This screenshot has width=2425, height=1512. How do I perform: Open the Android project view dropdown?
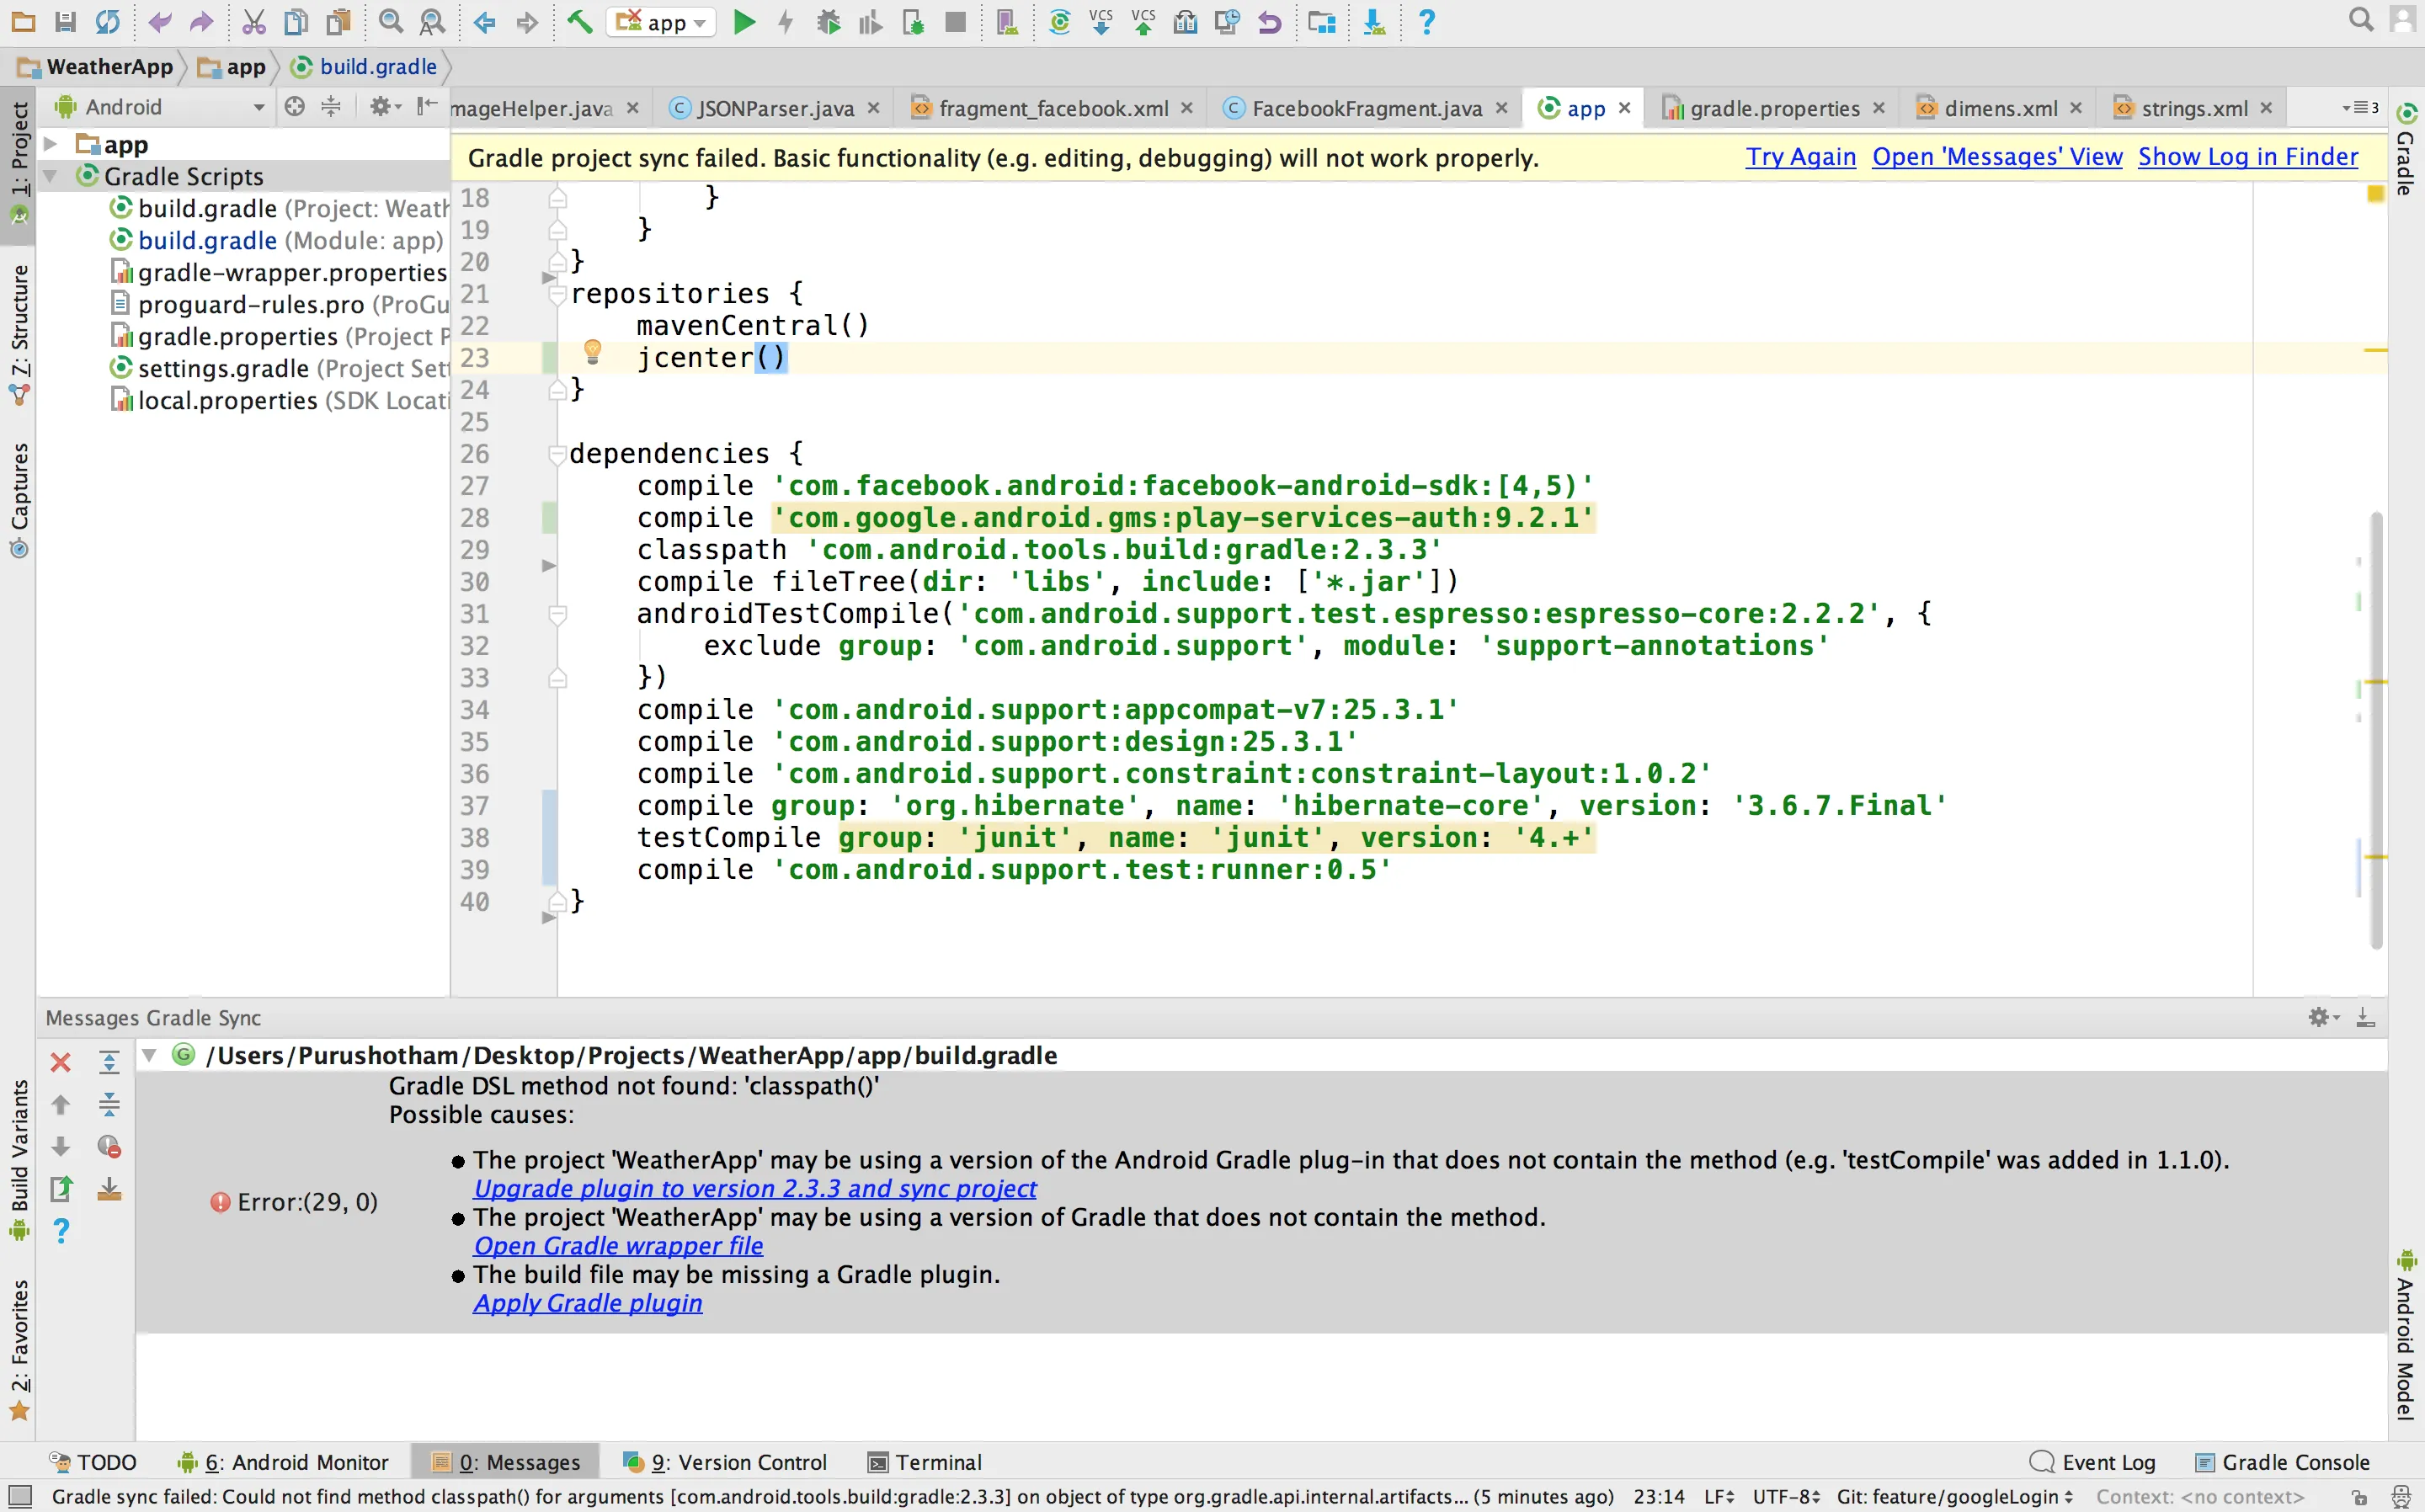(160, 107)
